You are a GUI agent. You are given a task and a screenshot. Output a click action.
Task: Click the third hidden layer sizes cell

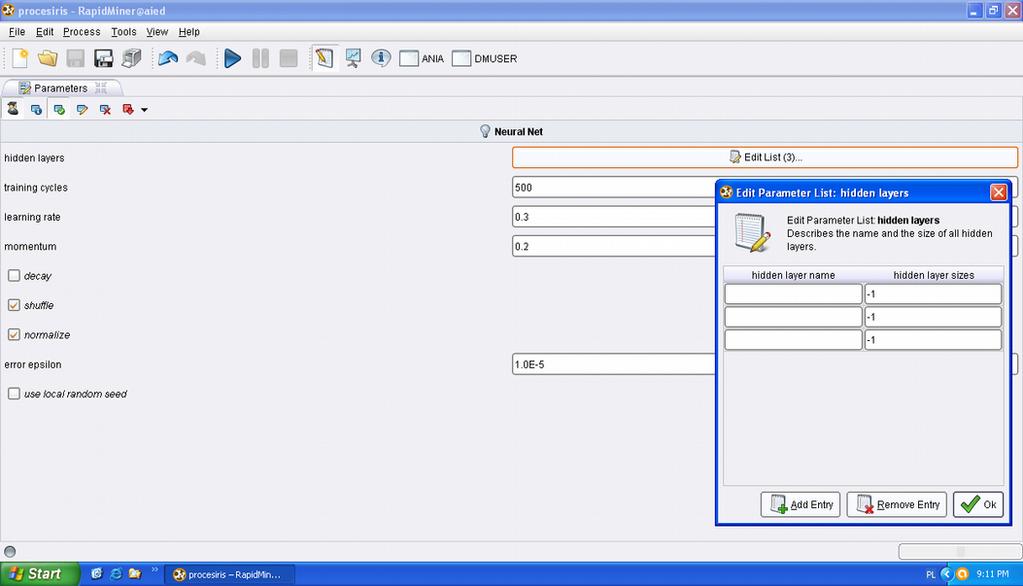pos(933,339)
